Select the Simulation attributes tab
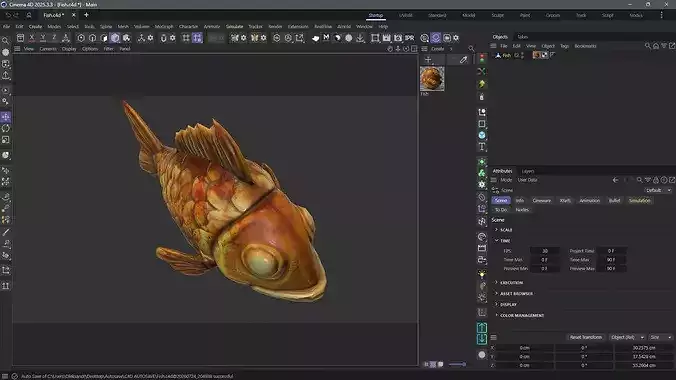 tap(639, 201)
